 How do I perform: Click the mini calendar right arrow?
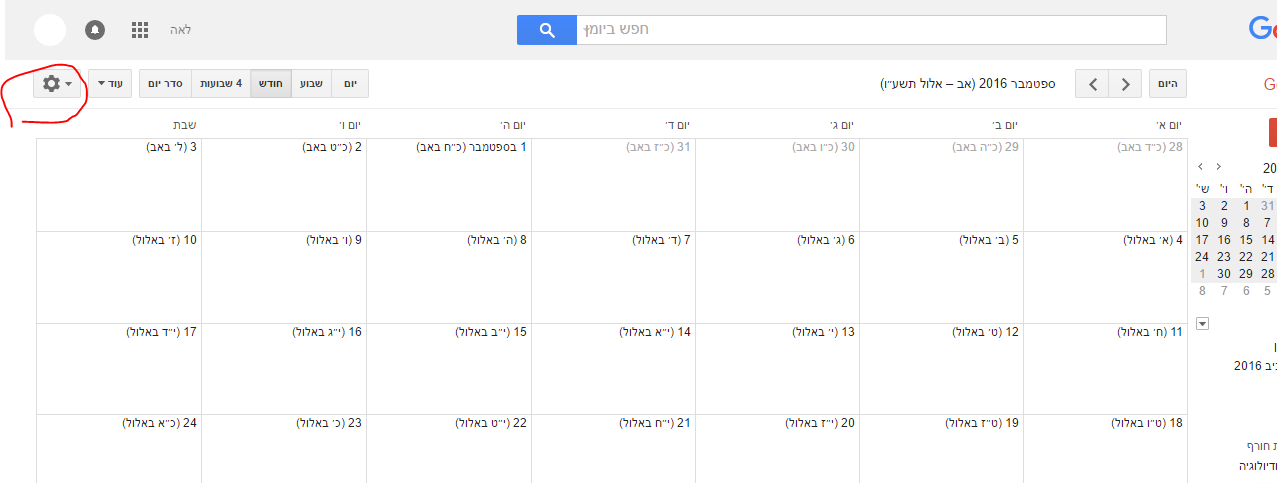coord(1217,167)
